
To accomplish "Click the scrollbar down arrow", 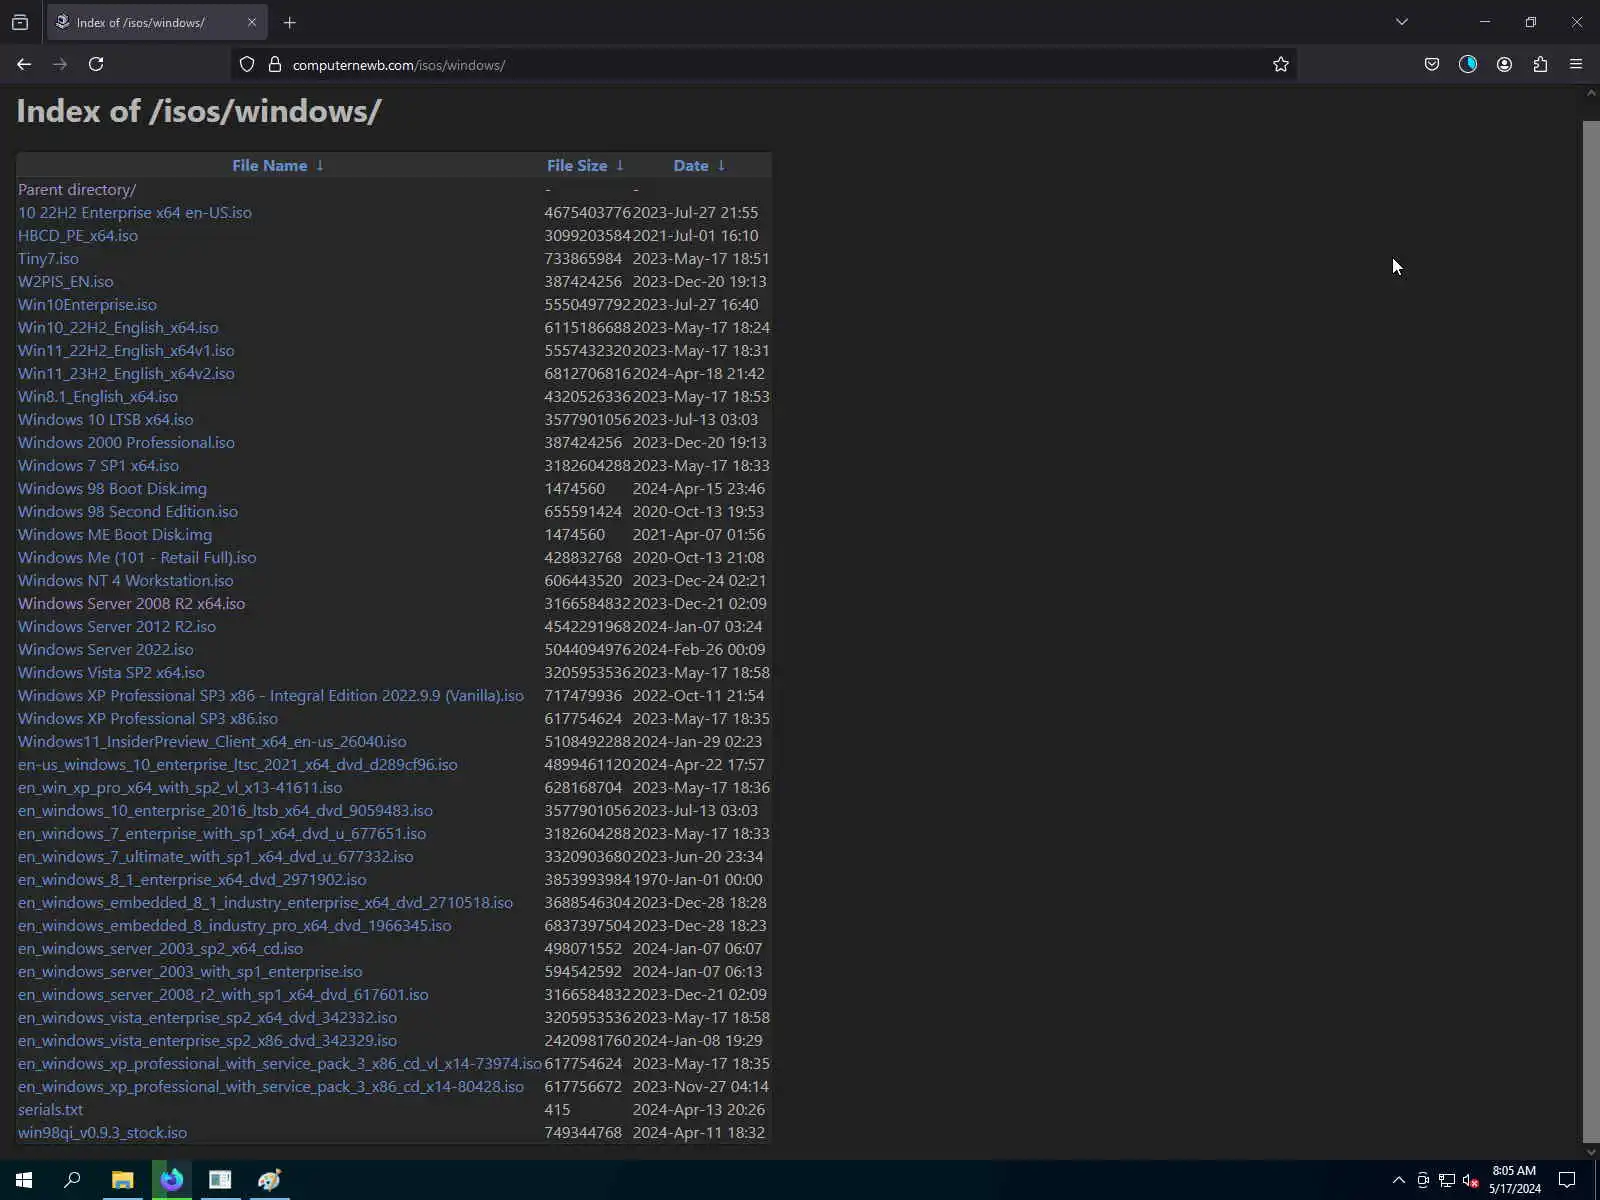I will tap(1591, 1152).
